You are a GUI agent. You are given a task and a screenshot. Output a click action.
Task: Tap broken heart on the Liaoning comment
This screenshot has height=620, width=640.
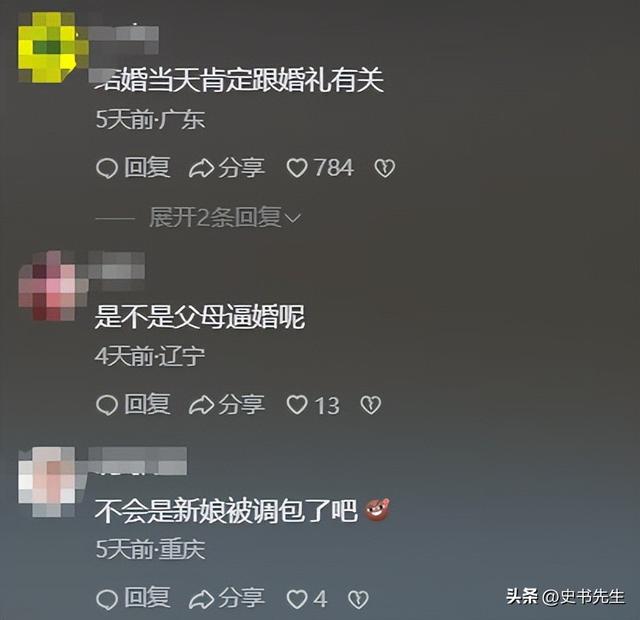tap(371, 405)
